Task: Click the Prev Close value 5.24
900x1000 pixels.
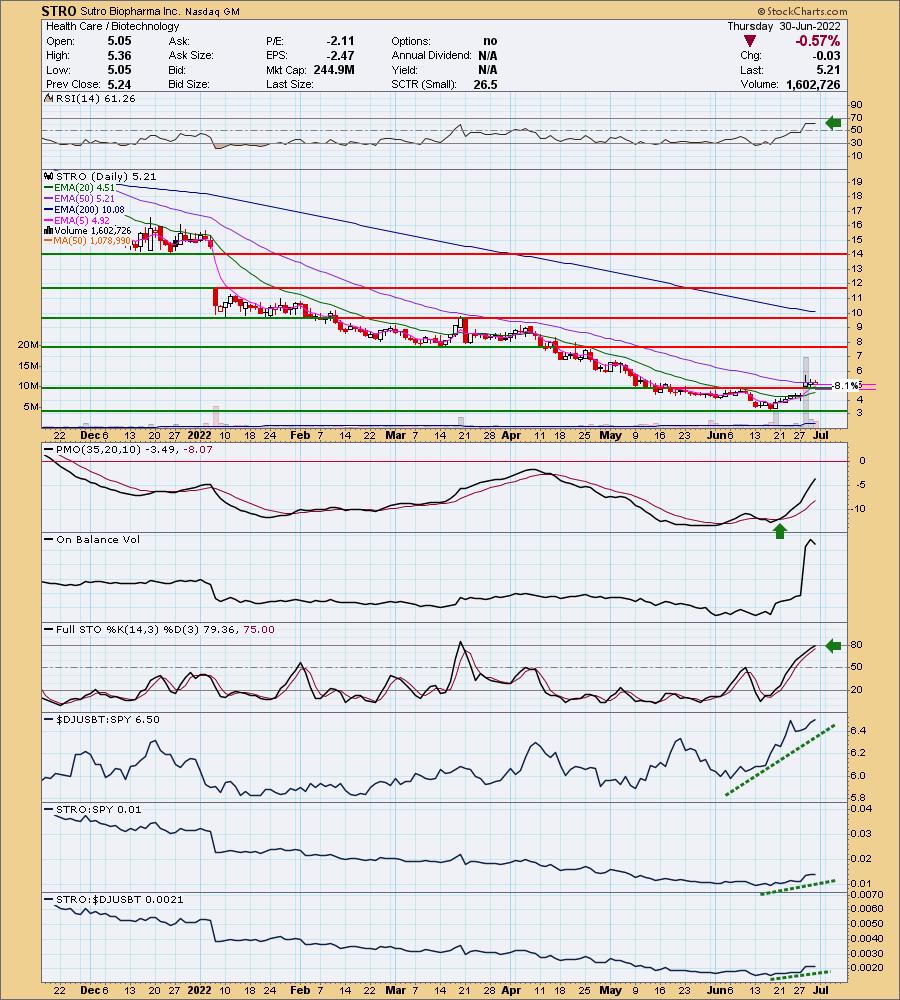Action: click(x=119, y=84)
